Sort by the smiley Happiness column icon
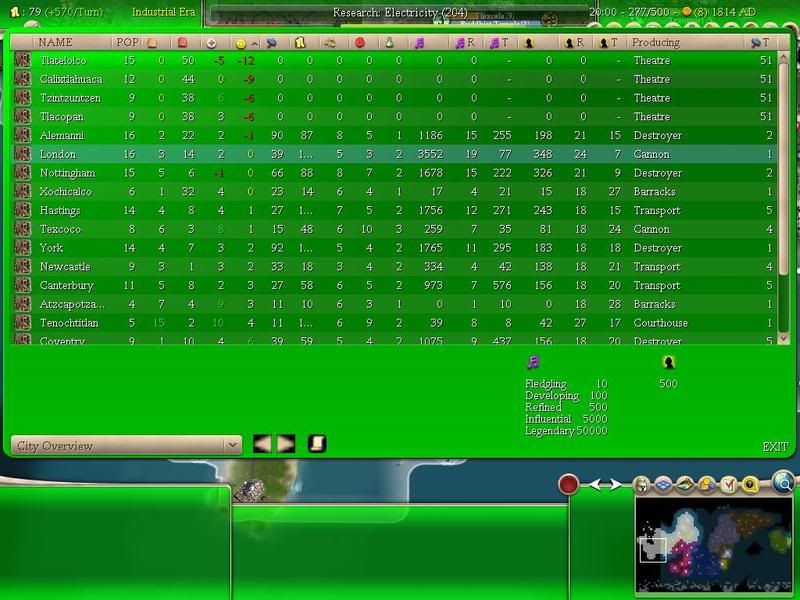Screen dimensions: 800x600 click(x=241, y=43)
